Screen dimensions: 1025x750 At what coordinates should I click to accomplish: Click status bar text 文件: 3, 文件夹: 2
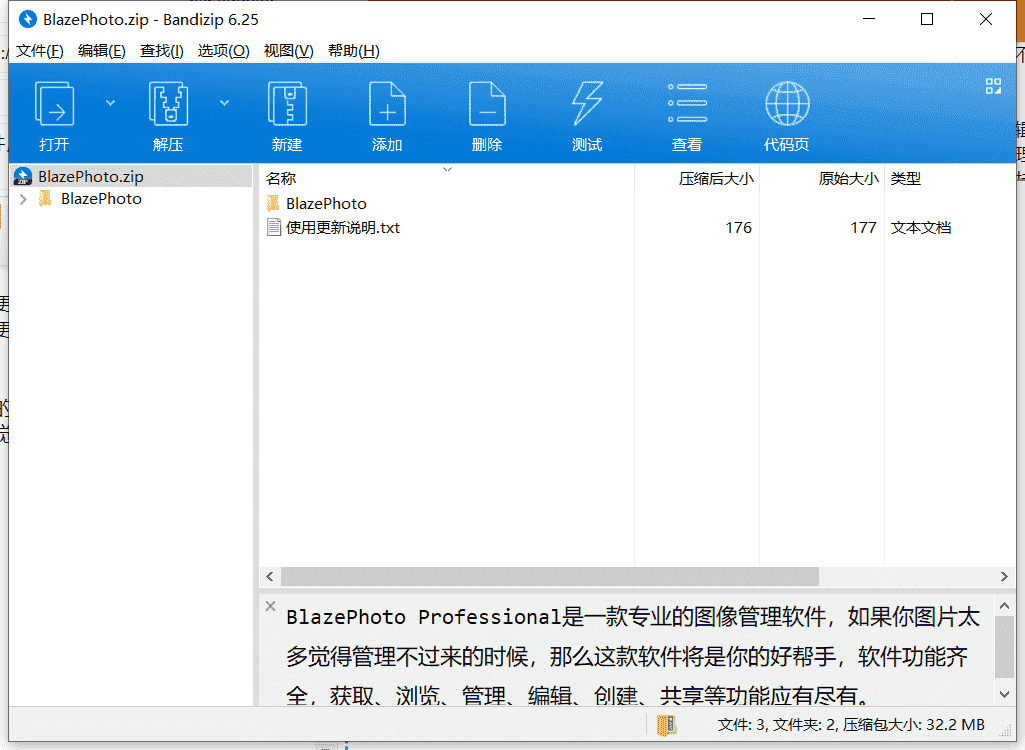[x=778, y=725]
